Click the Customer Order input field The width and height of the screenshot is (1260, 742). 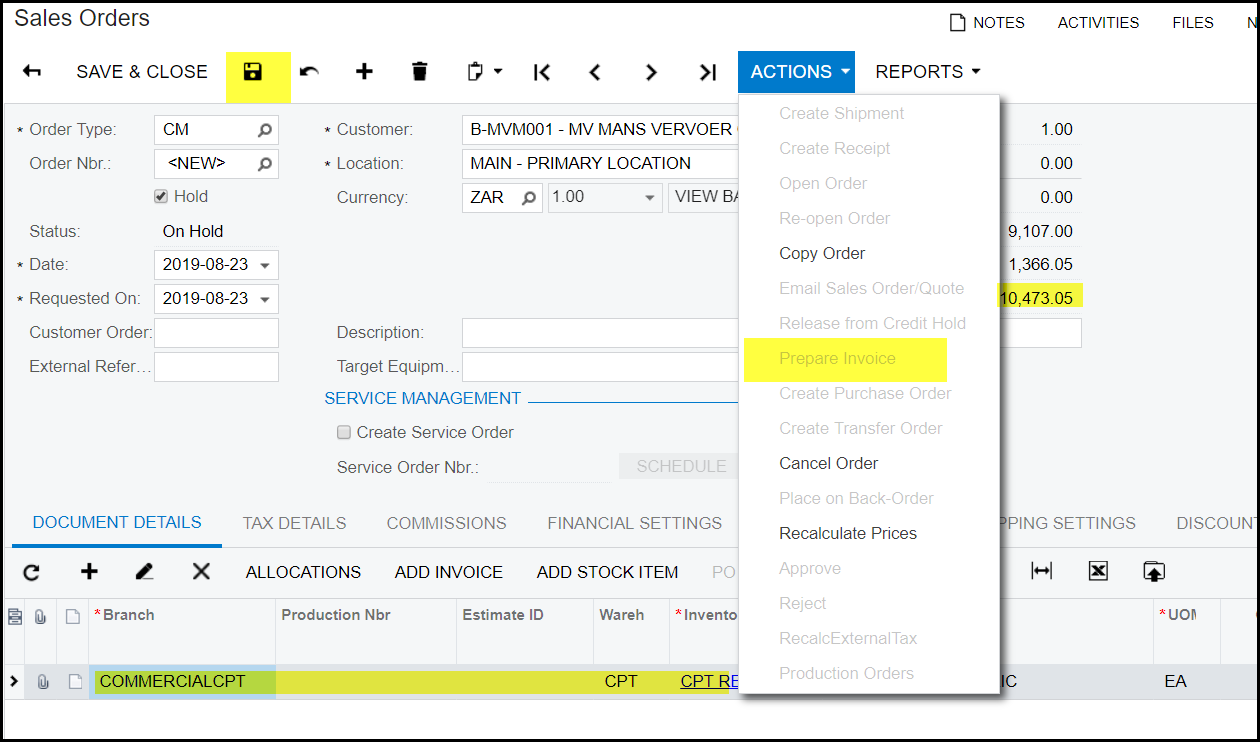(216, 333)
